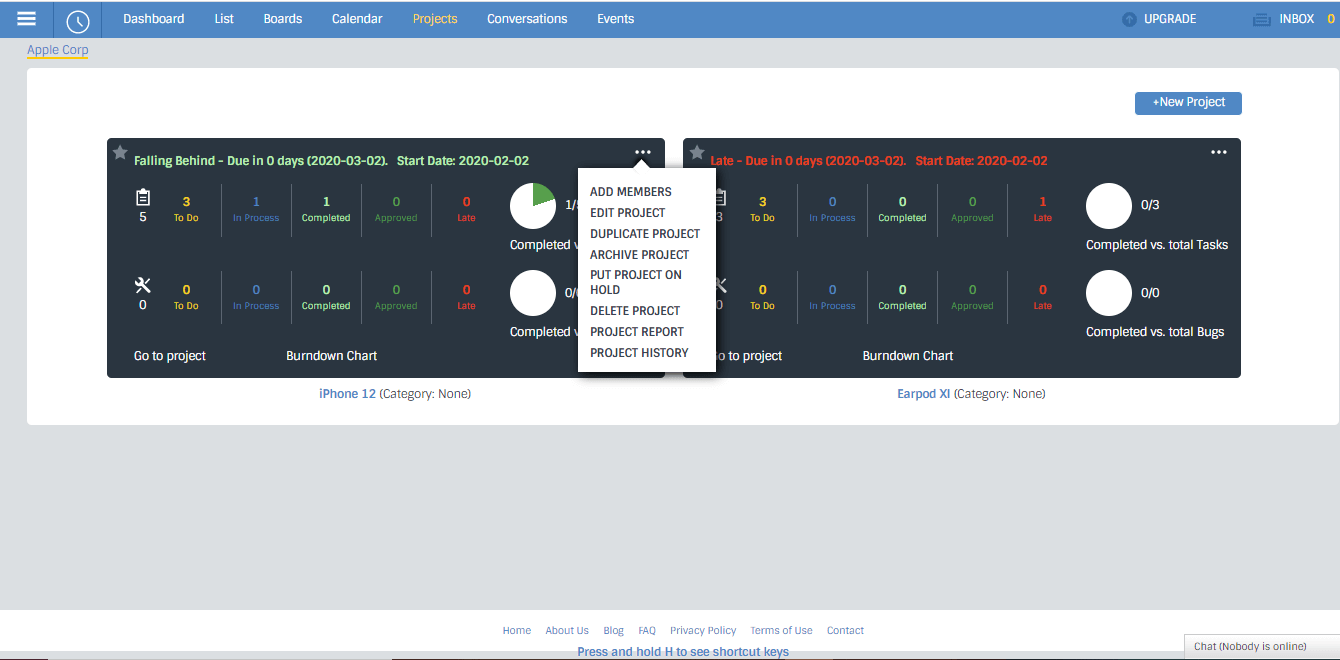
Task: Open Project History from the menu
Action: tap(639, 353)
